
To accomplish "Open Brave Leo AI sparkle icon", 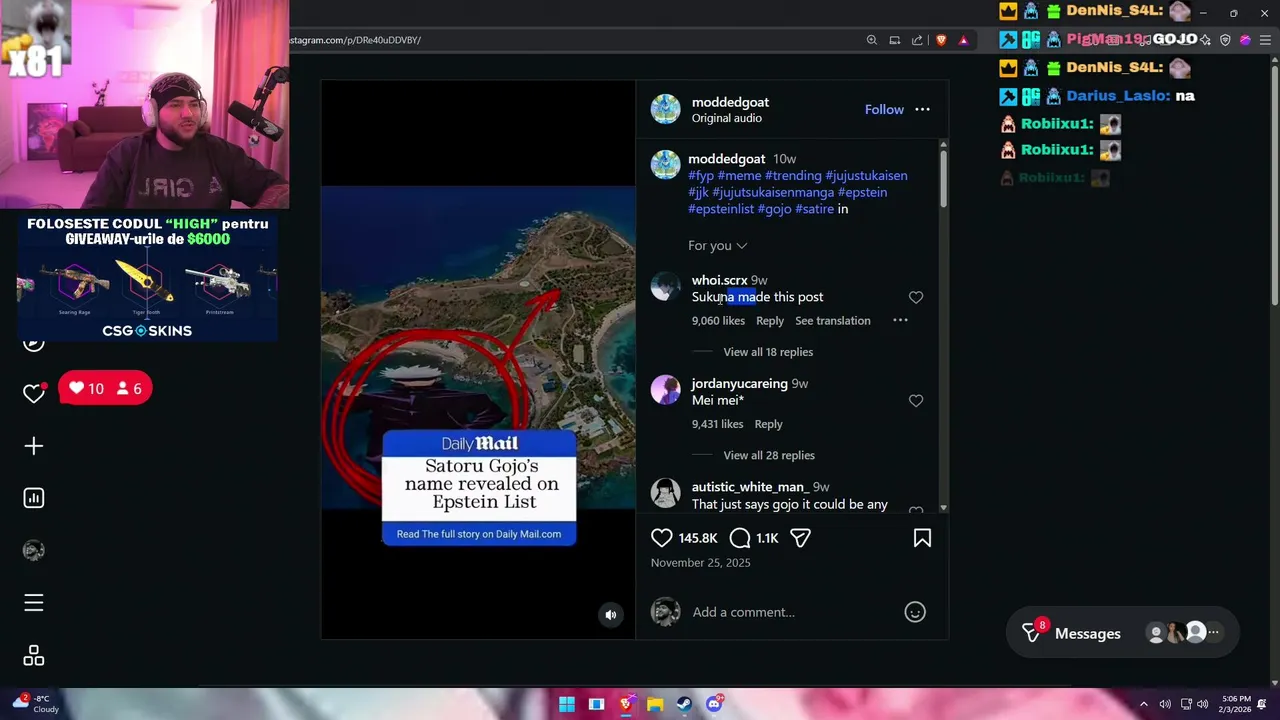I will click(x=1205, y=40).
